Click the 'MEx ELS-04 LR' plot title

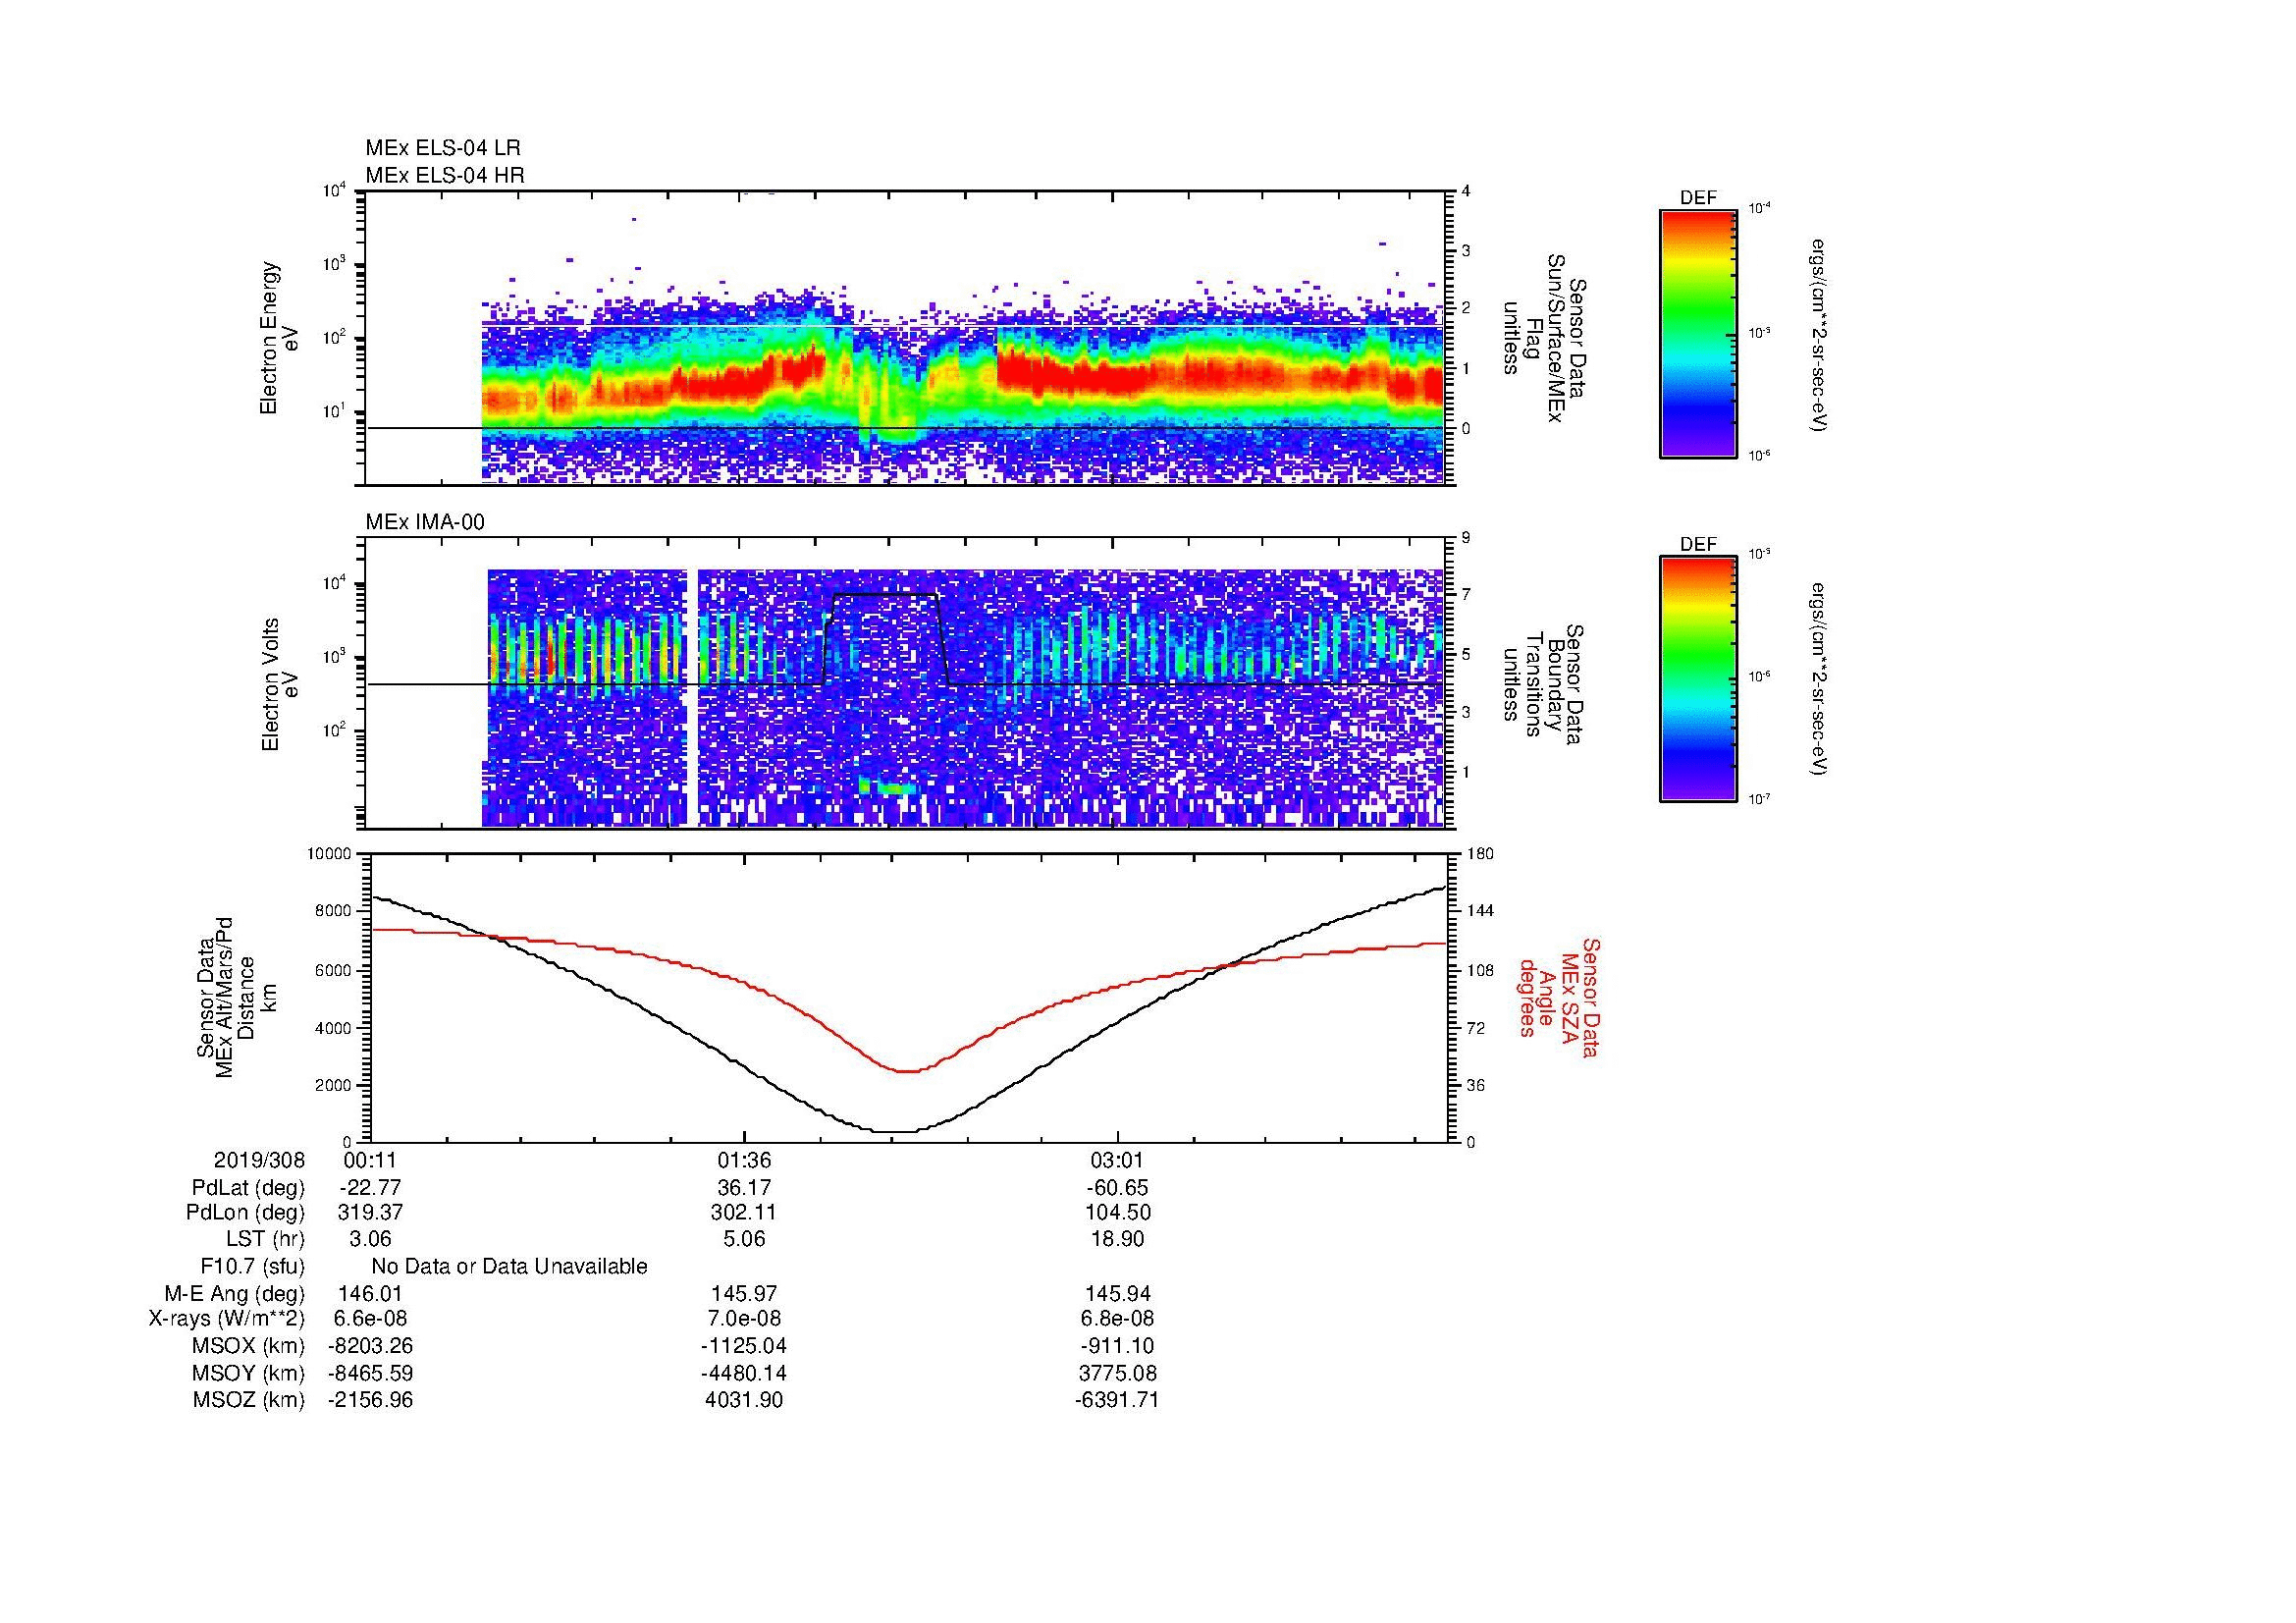(x=443, y=148)
